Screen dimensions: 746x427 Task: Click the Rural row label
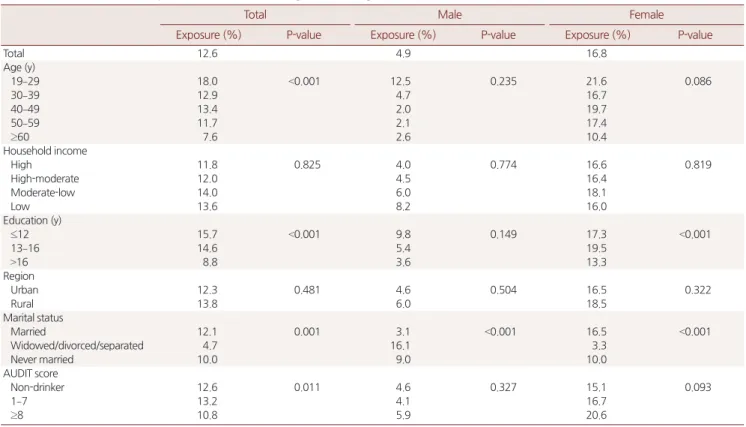(x=22, y=303)
